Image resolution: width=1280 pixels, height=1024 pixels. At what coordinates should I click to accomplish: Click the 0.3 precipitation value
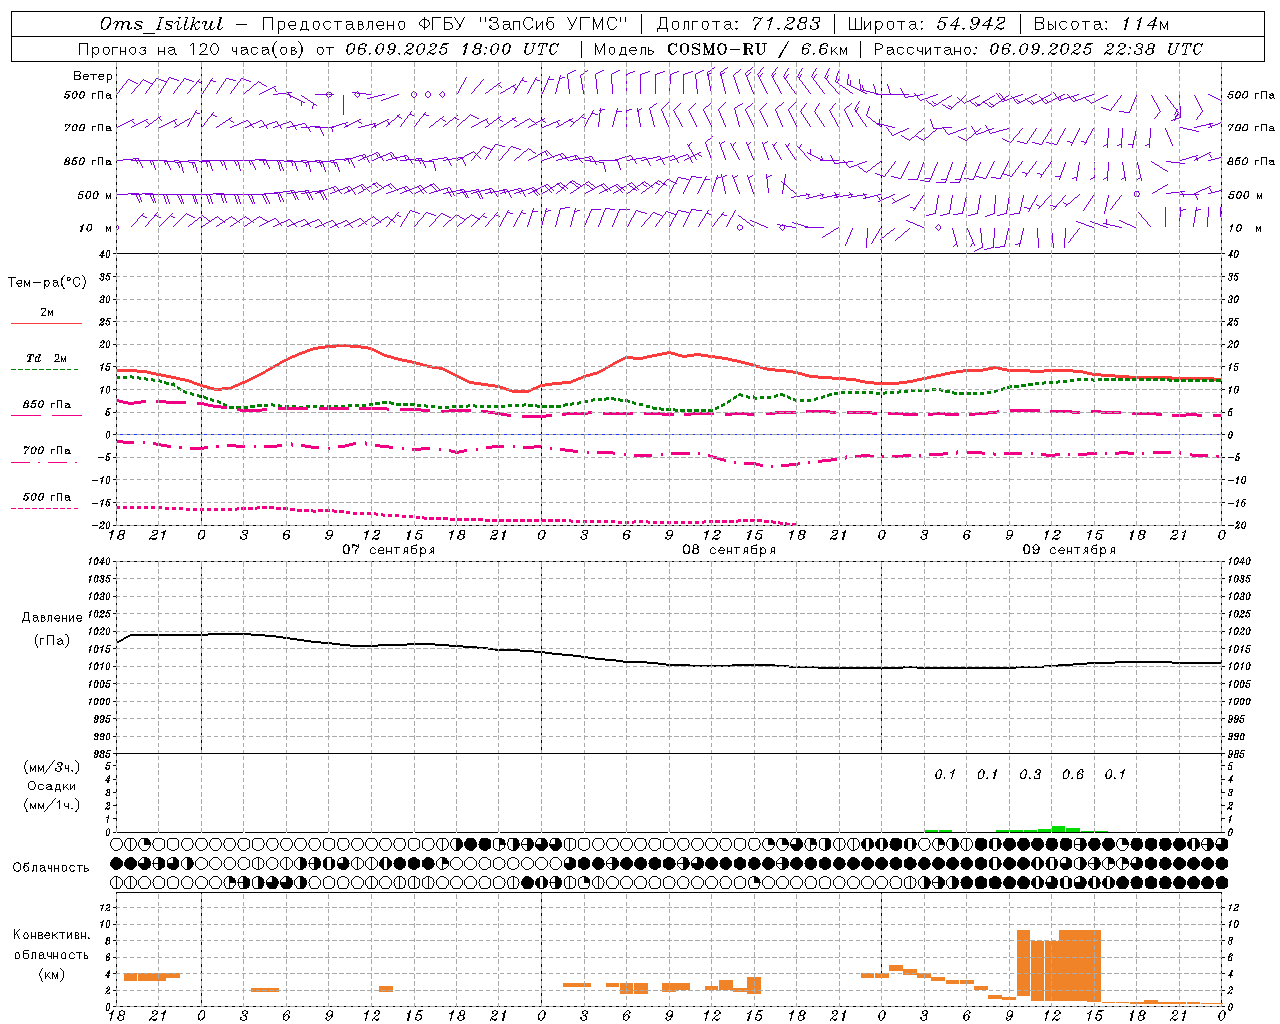pos(1030,774)
